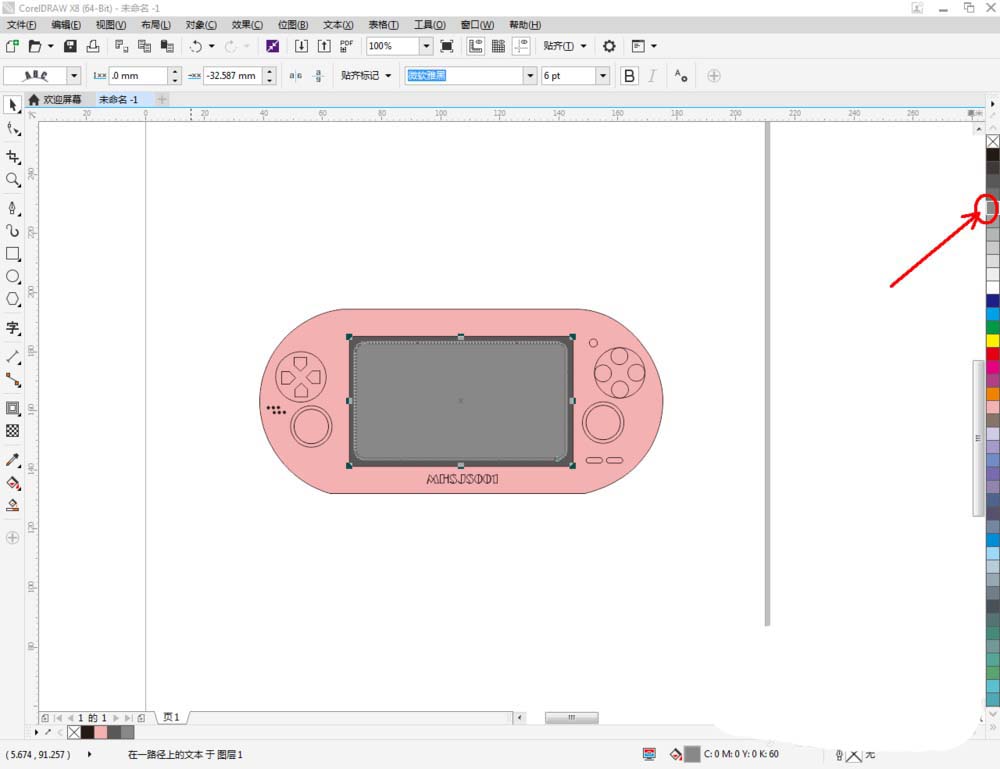Select the Ellipse tool

(13, 277)
